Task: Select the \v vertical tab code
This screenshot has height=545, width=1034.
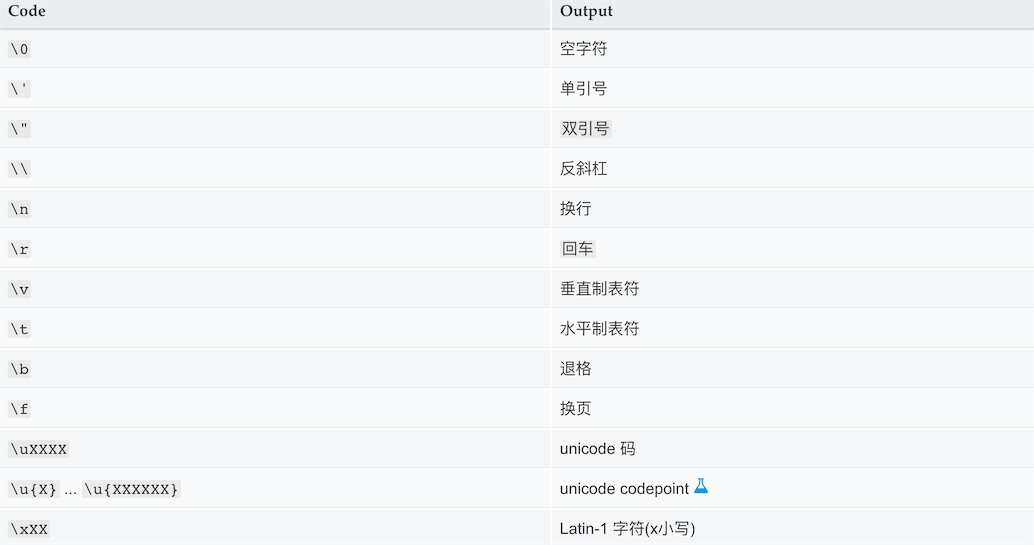Action: point(20,289)
